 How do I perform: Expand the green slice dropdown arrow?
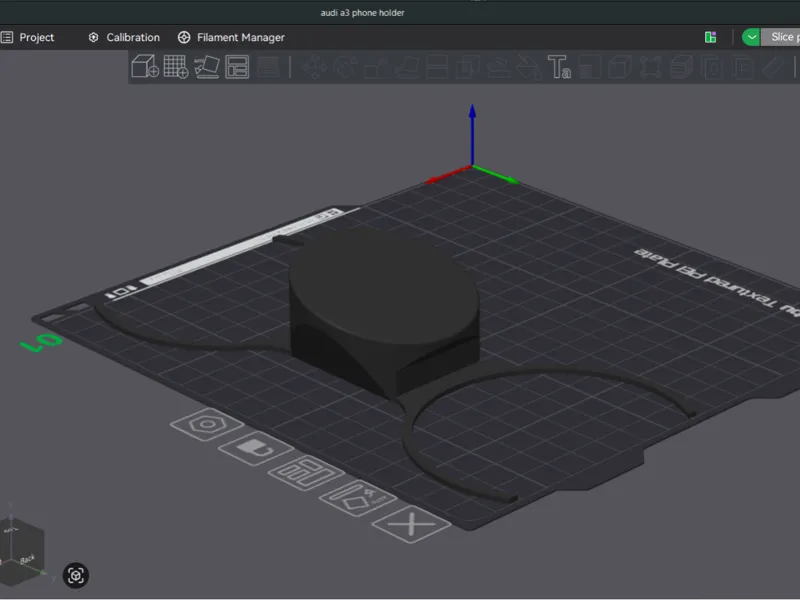tap(751, 37)
